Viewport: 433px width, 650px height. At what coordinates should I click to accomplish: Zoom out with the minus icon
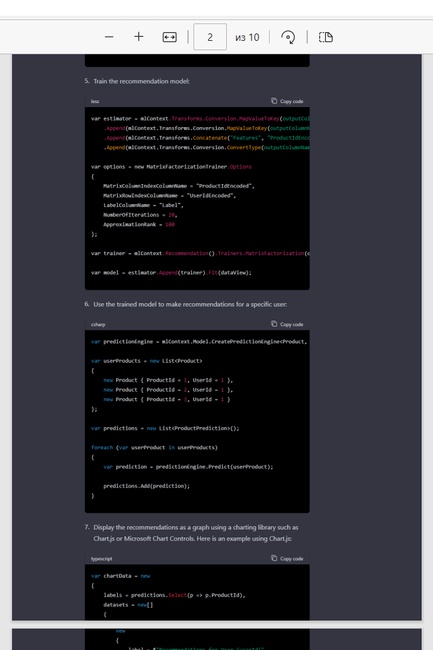(109, 37)
